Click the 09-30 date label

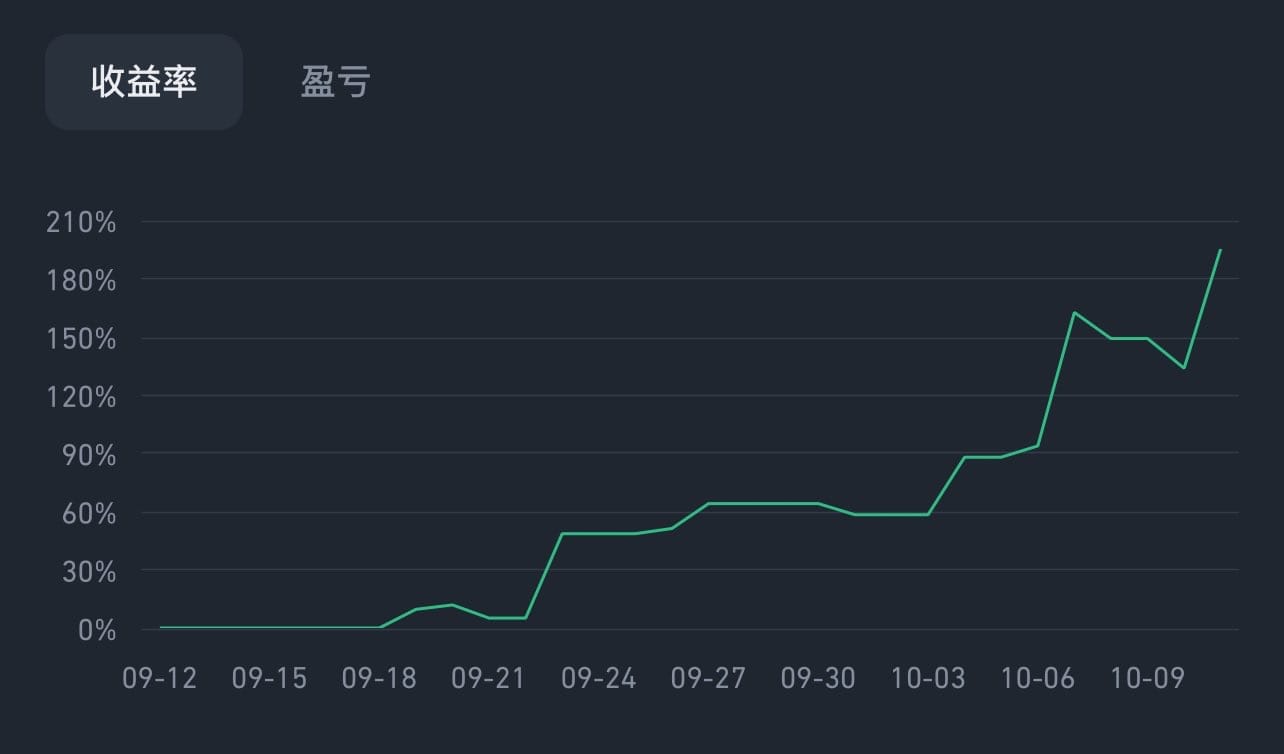point(819,679)
